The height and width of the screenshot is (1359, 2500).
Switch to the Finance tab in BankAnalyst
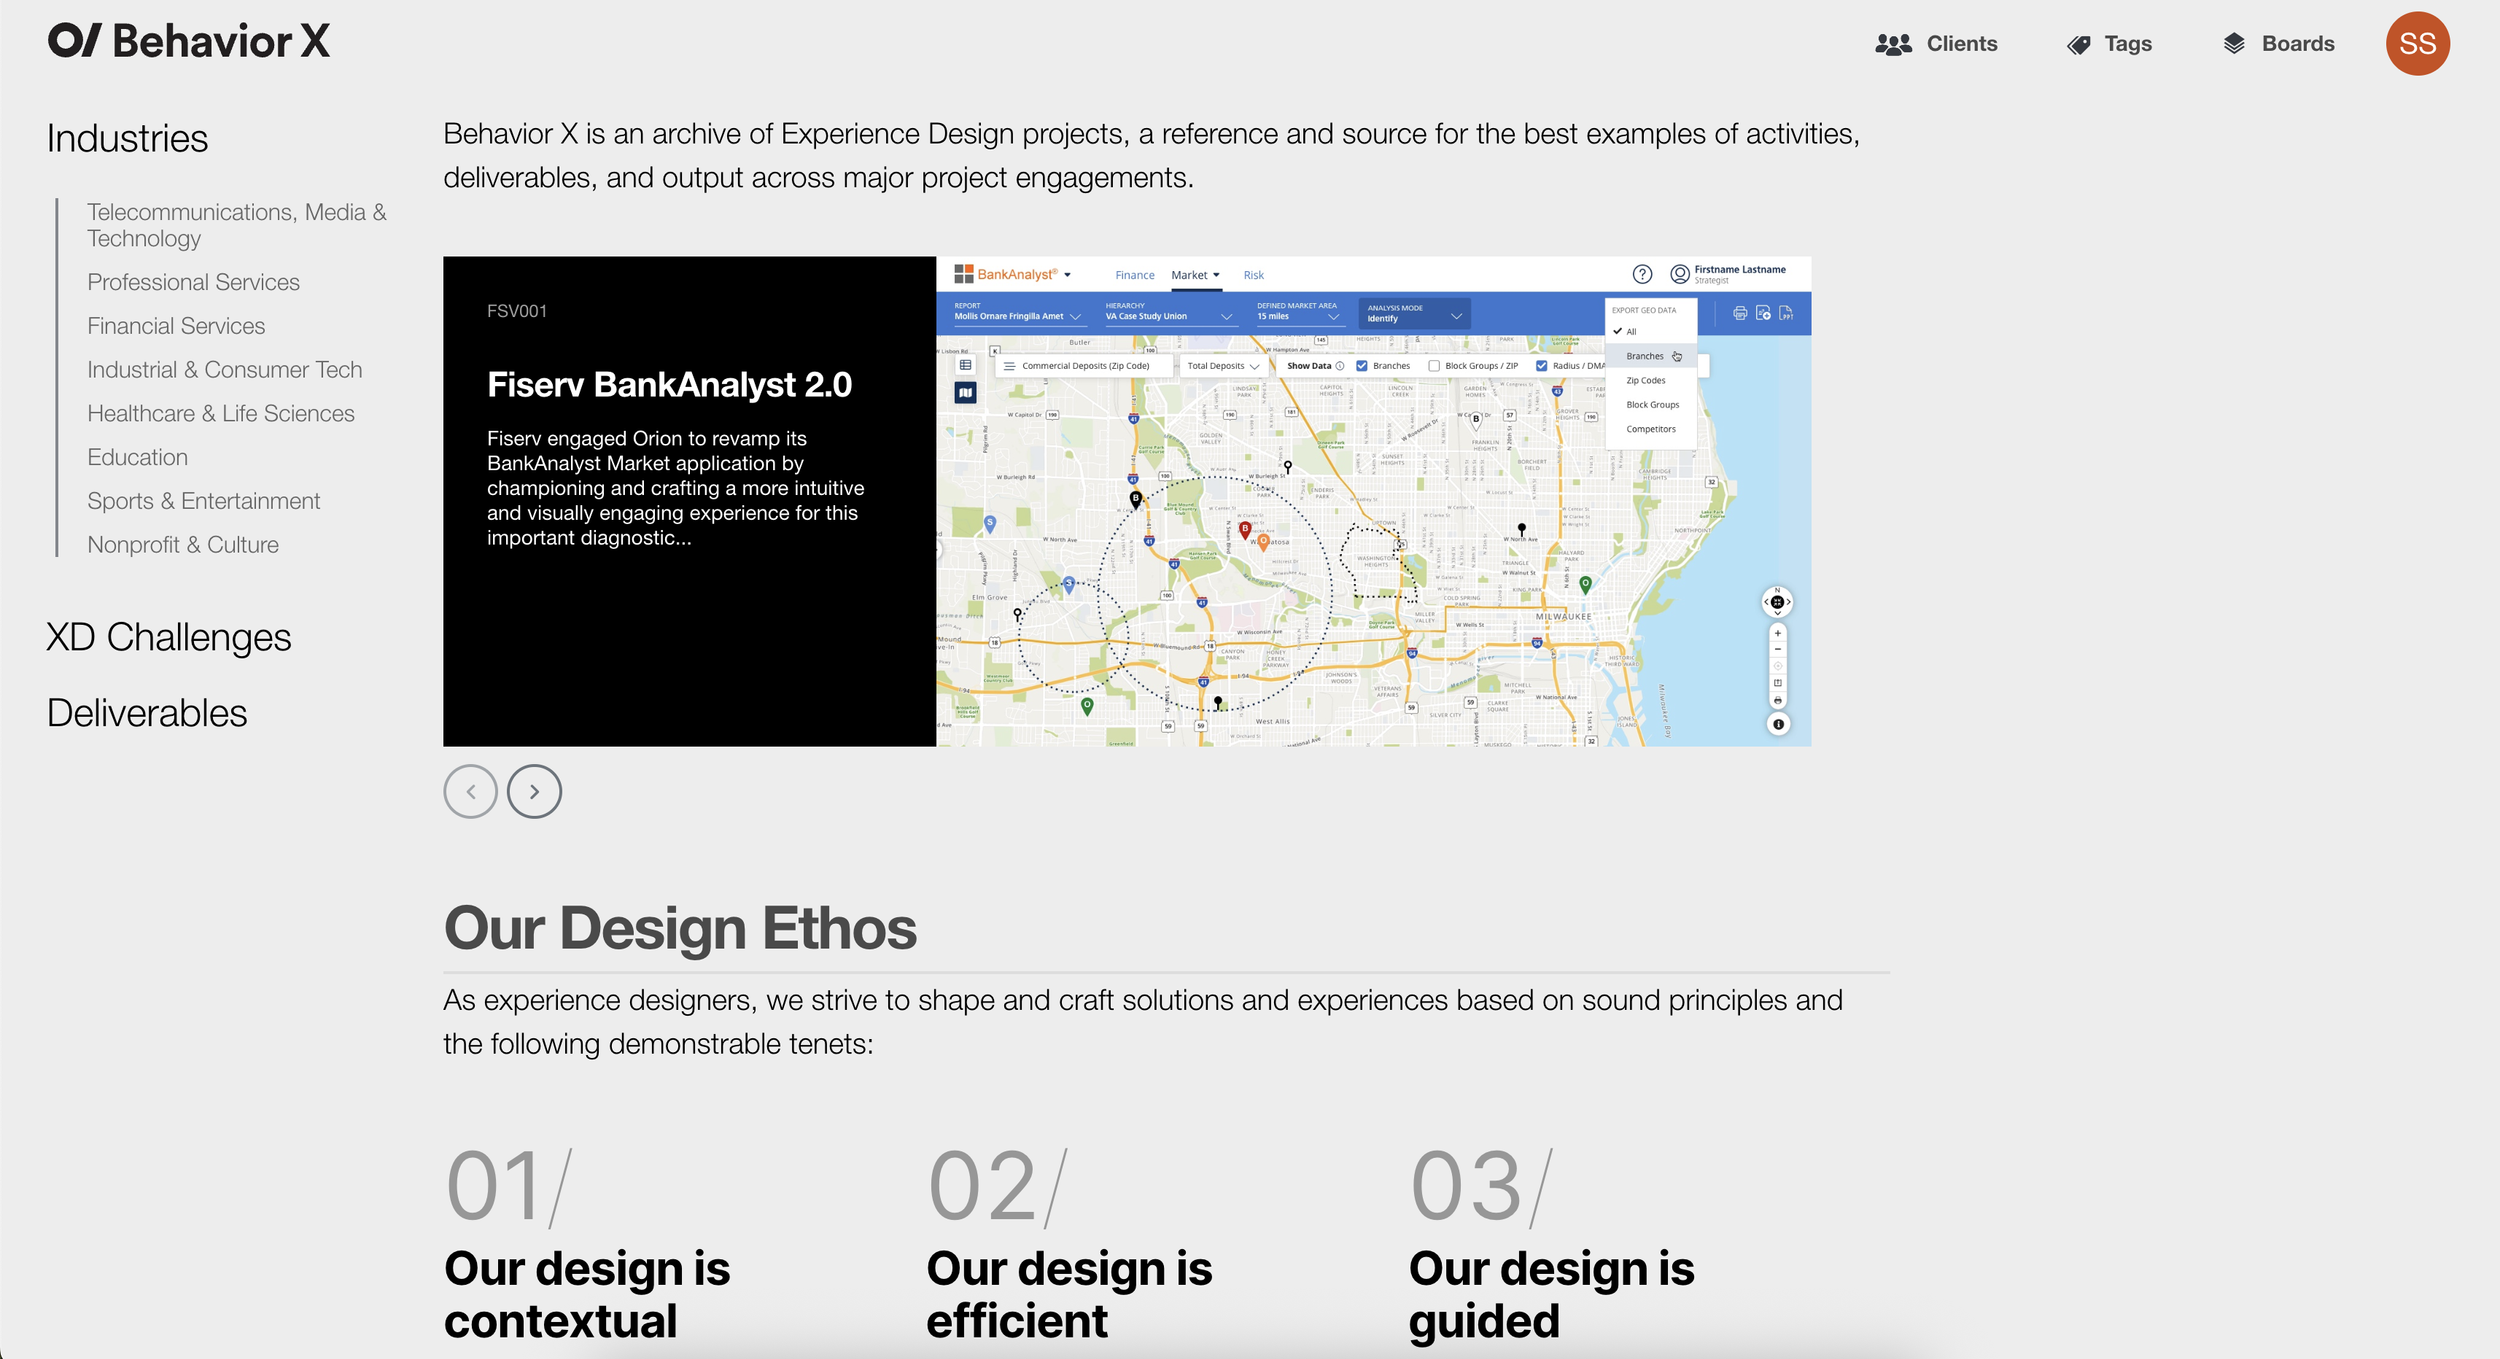(1134, 275)
